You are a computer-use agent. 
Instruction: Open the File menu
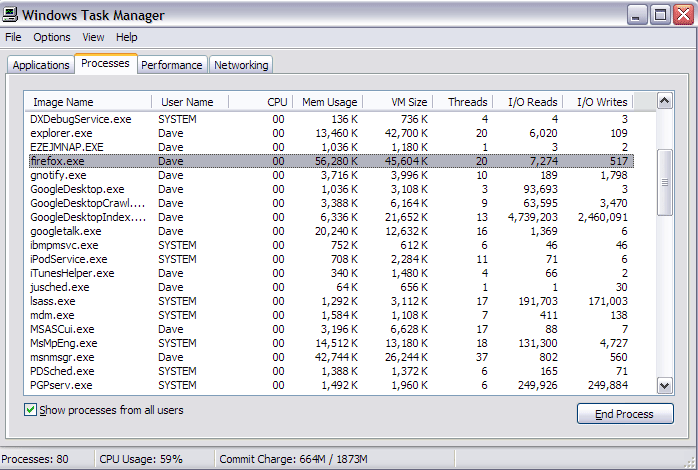[13, 37]
